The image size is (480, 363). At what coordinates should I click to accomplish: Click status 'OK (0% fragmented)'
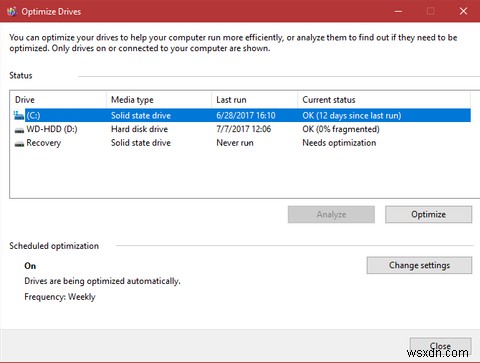[341, 129]
